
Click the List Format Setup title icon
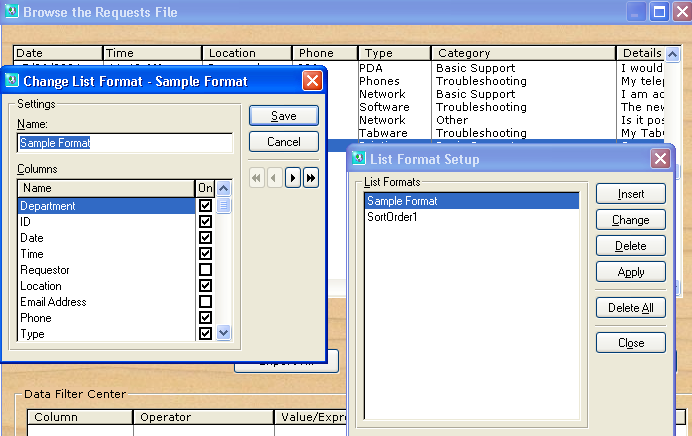(359, 158)
